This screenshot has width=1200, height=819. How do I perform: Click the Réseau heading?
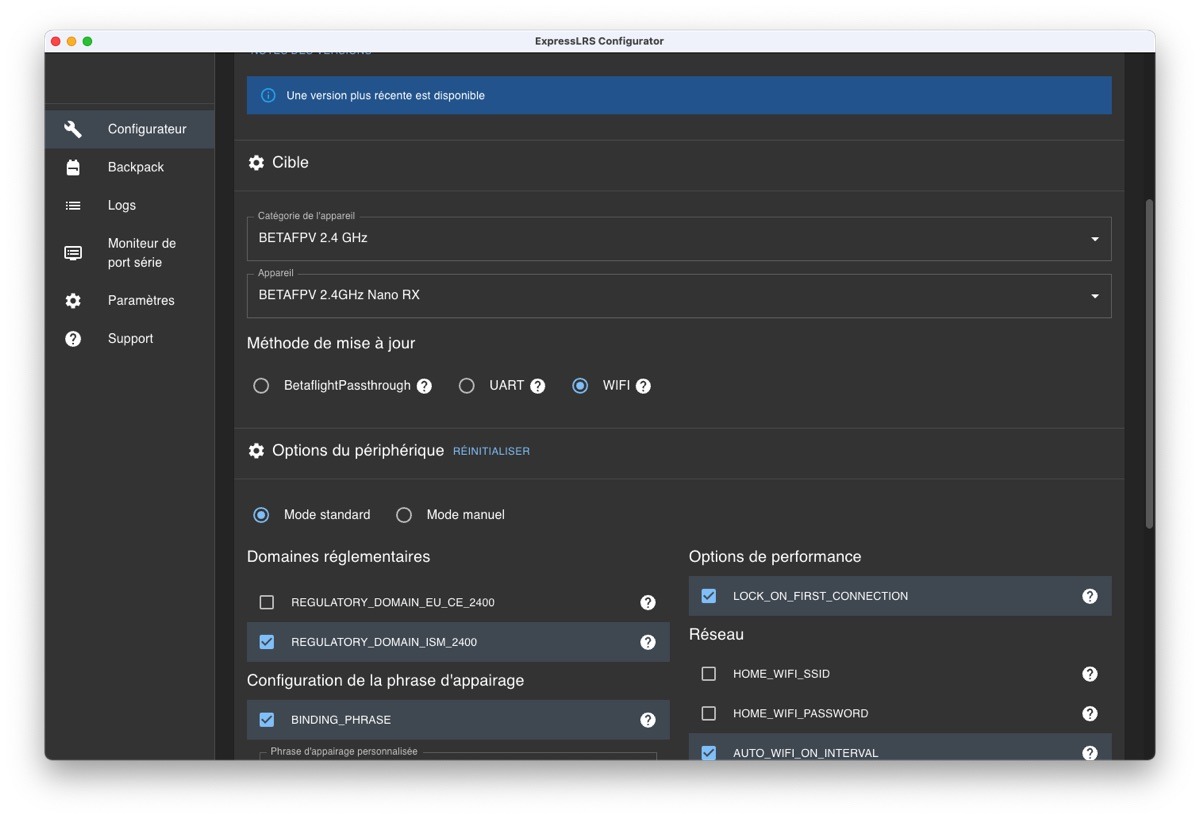click(716, 635)
